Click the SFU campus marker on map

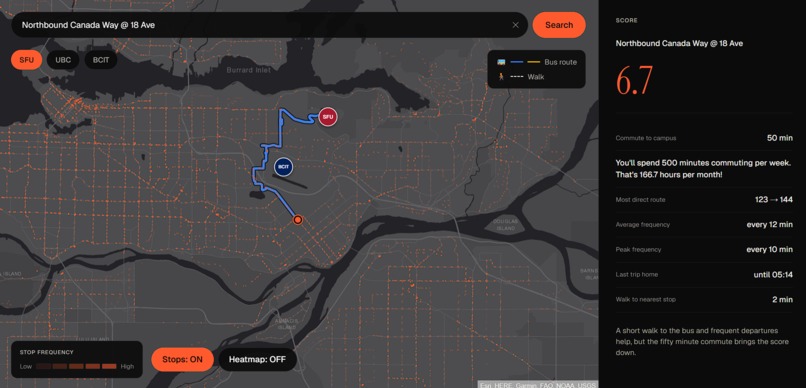(x=327, y=117)
